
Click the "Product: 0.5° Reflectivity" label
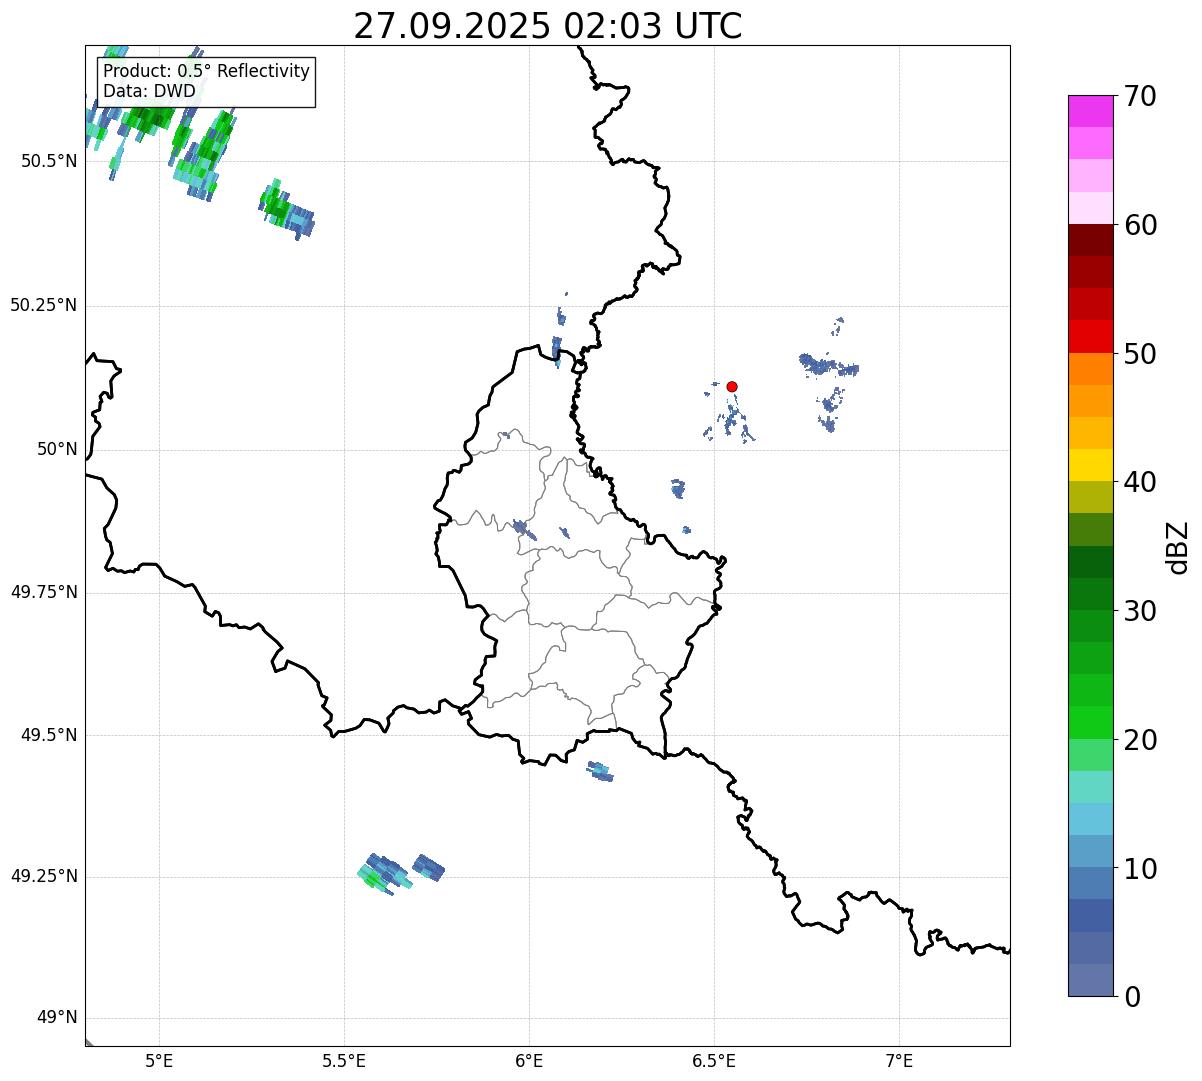pos(207,72)
